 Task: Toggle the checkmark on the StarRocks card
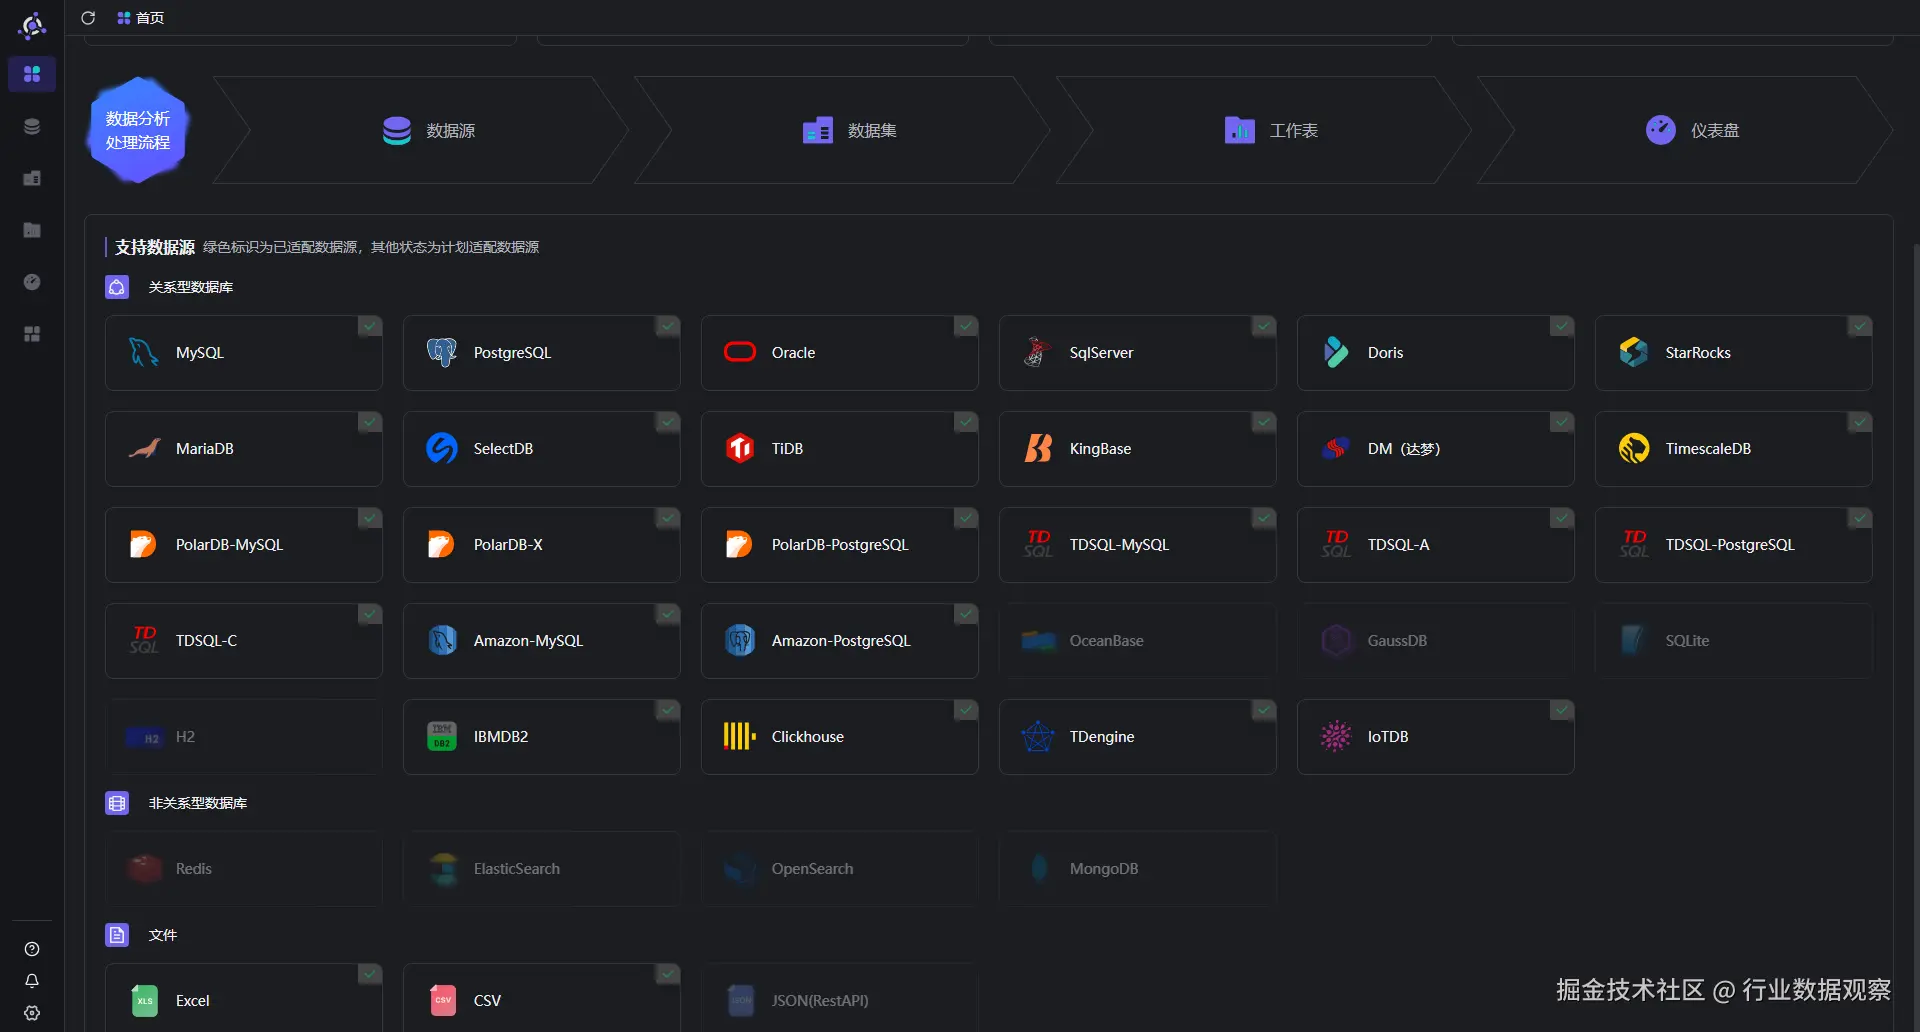point(1860,327)
